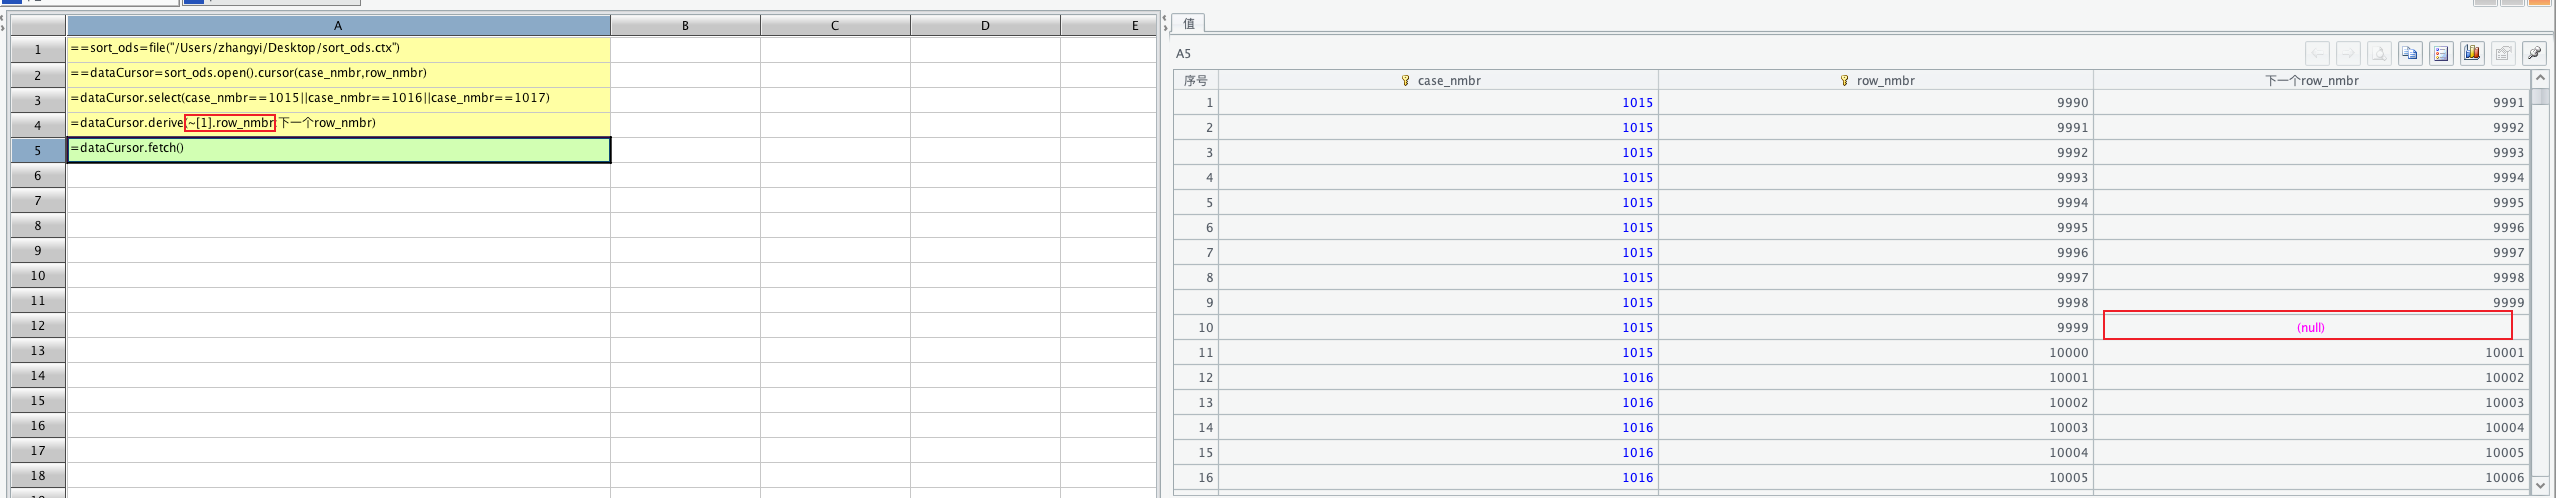Screen dimensions: 2556x498
Task: Select cell A3 with dataCursor.select formula
Action: 338,99
